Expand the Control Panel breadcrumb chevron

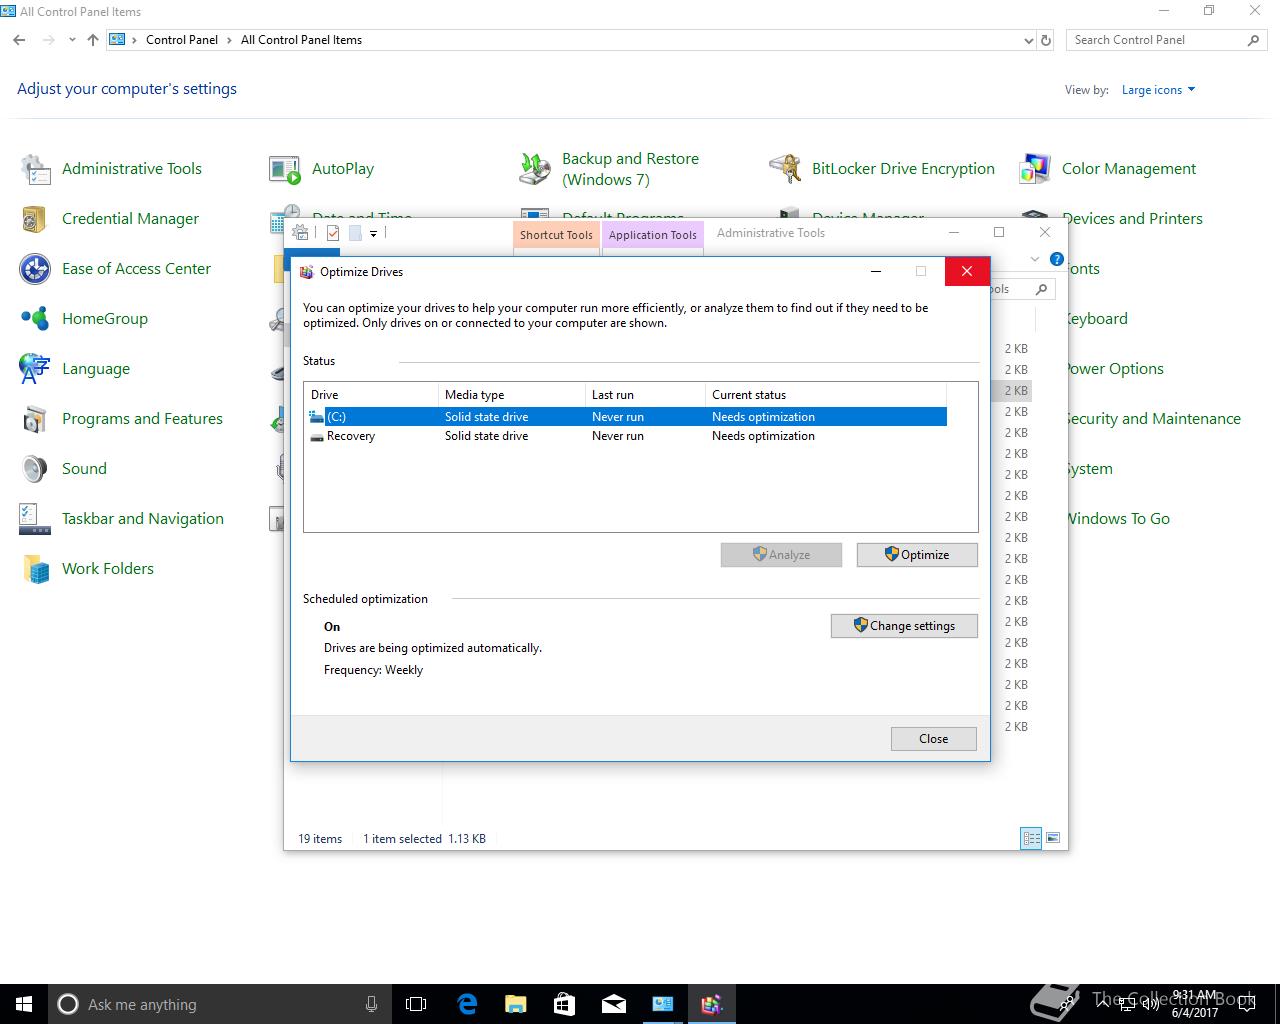(x=230, y=40)
